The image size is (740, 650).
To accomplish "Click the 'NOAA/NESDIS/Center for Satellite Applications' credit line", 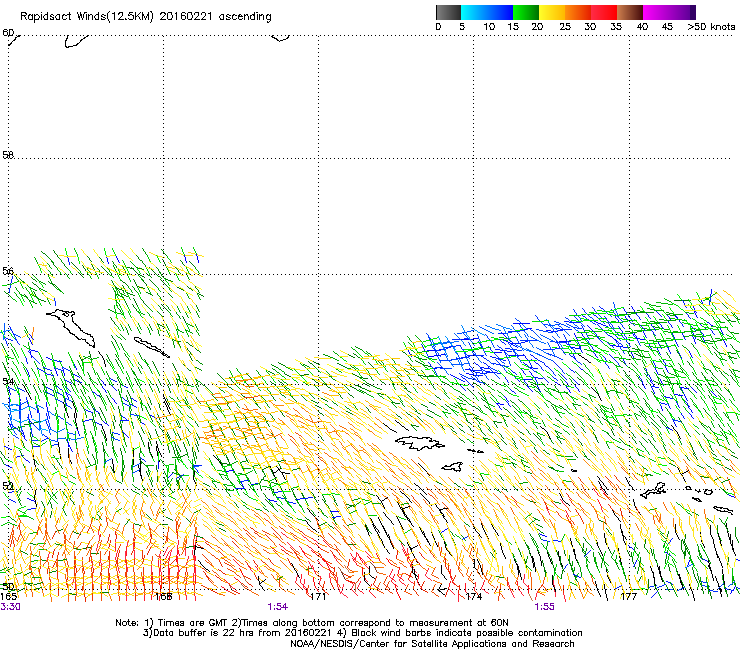I will 432,644.
